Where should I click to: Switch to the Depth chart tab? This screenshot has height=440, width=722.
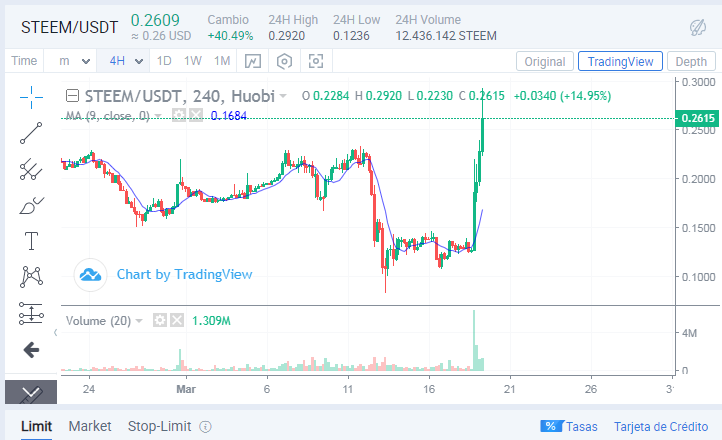(691, 61)
